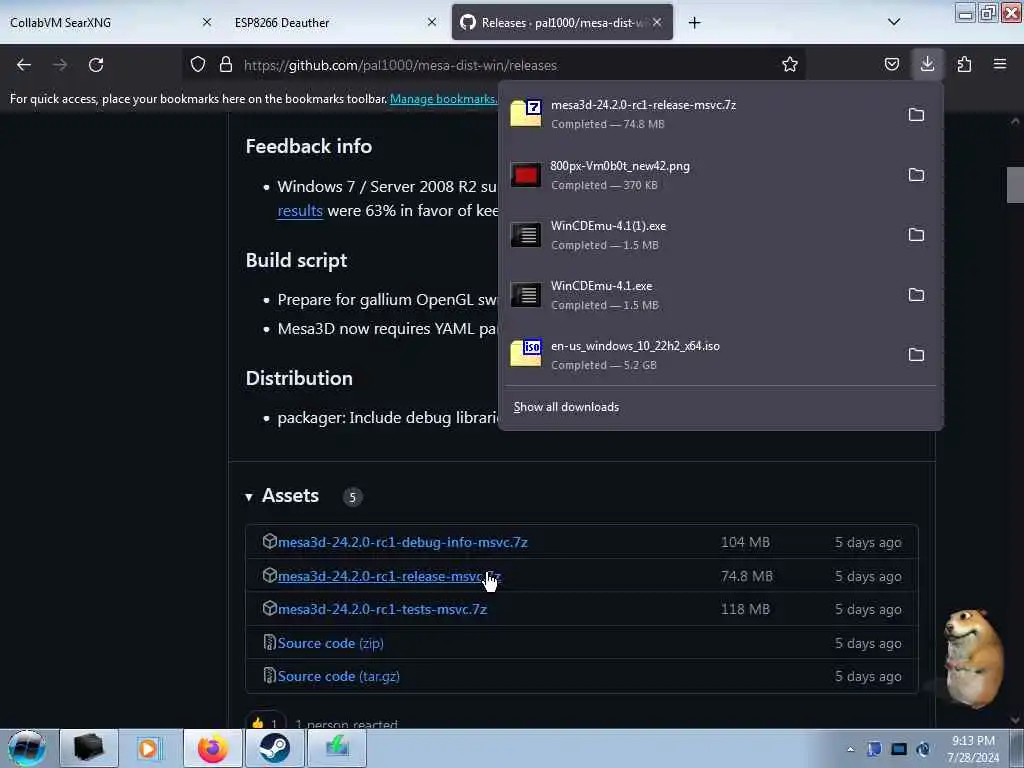Image resolution: width=1024 pixels, height=768 pixels.
Task: Go back using the browser back arrow
Action: [x=24, y=65]
